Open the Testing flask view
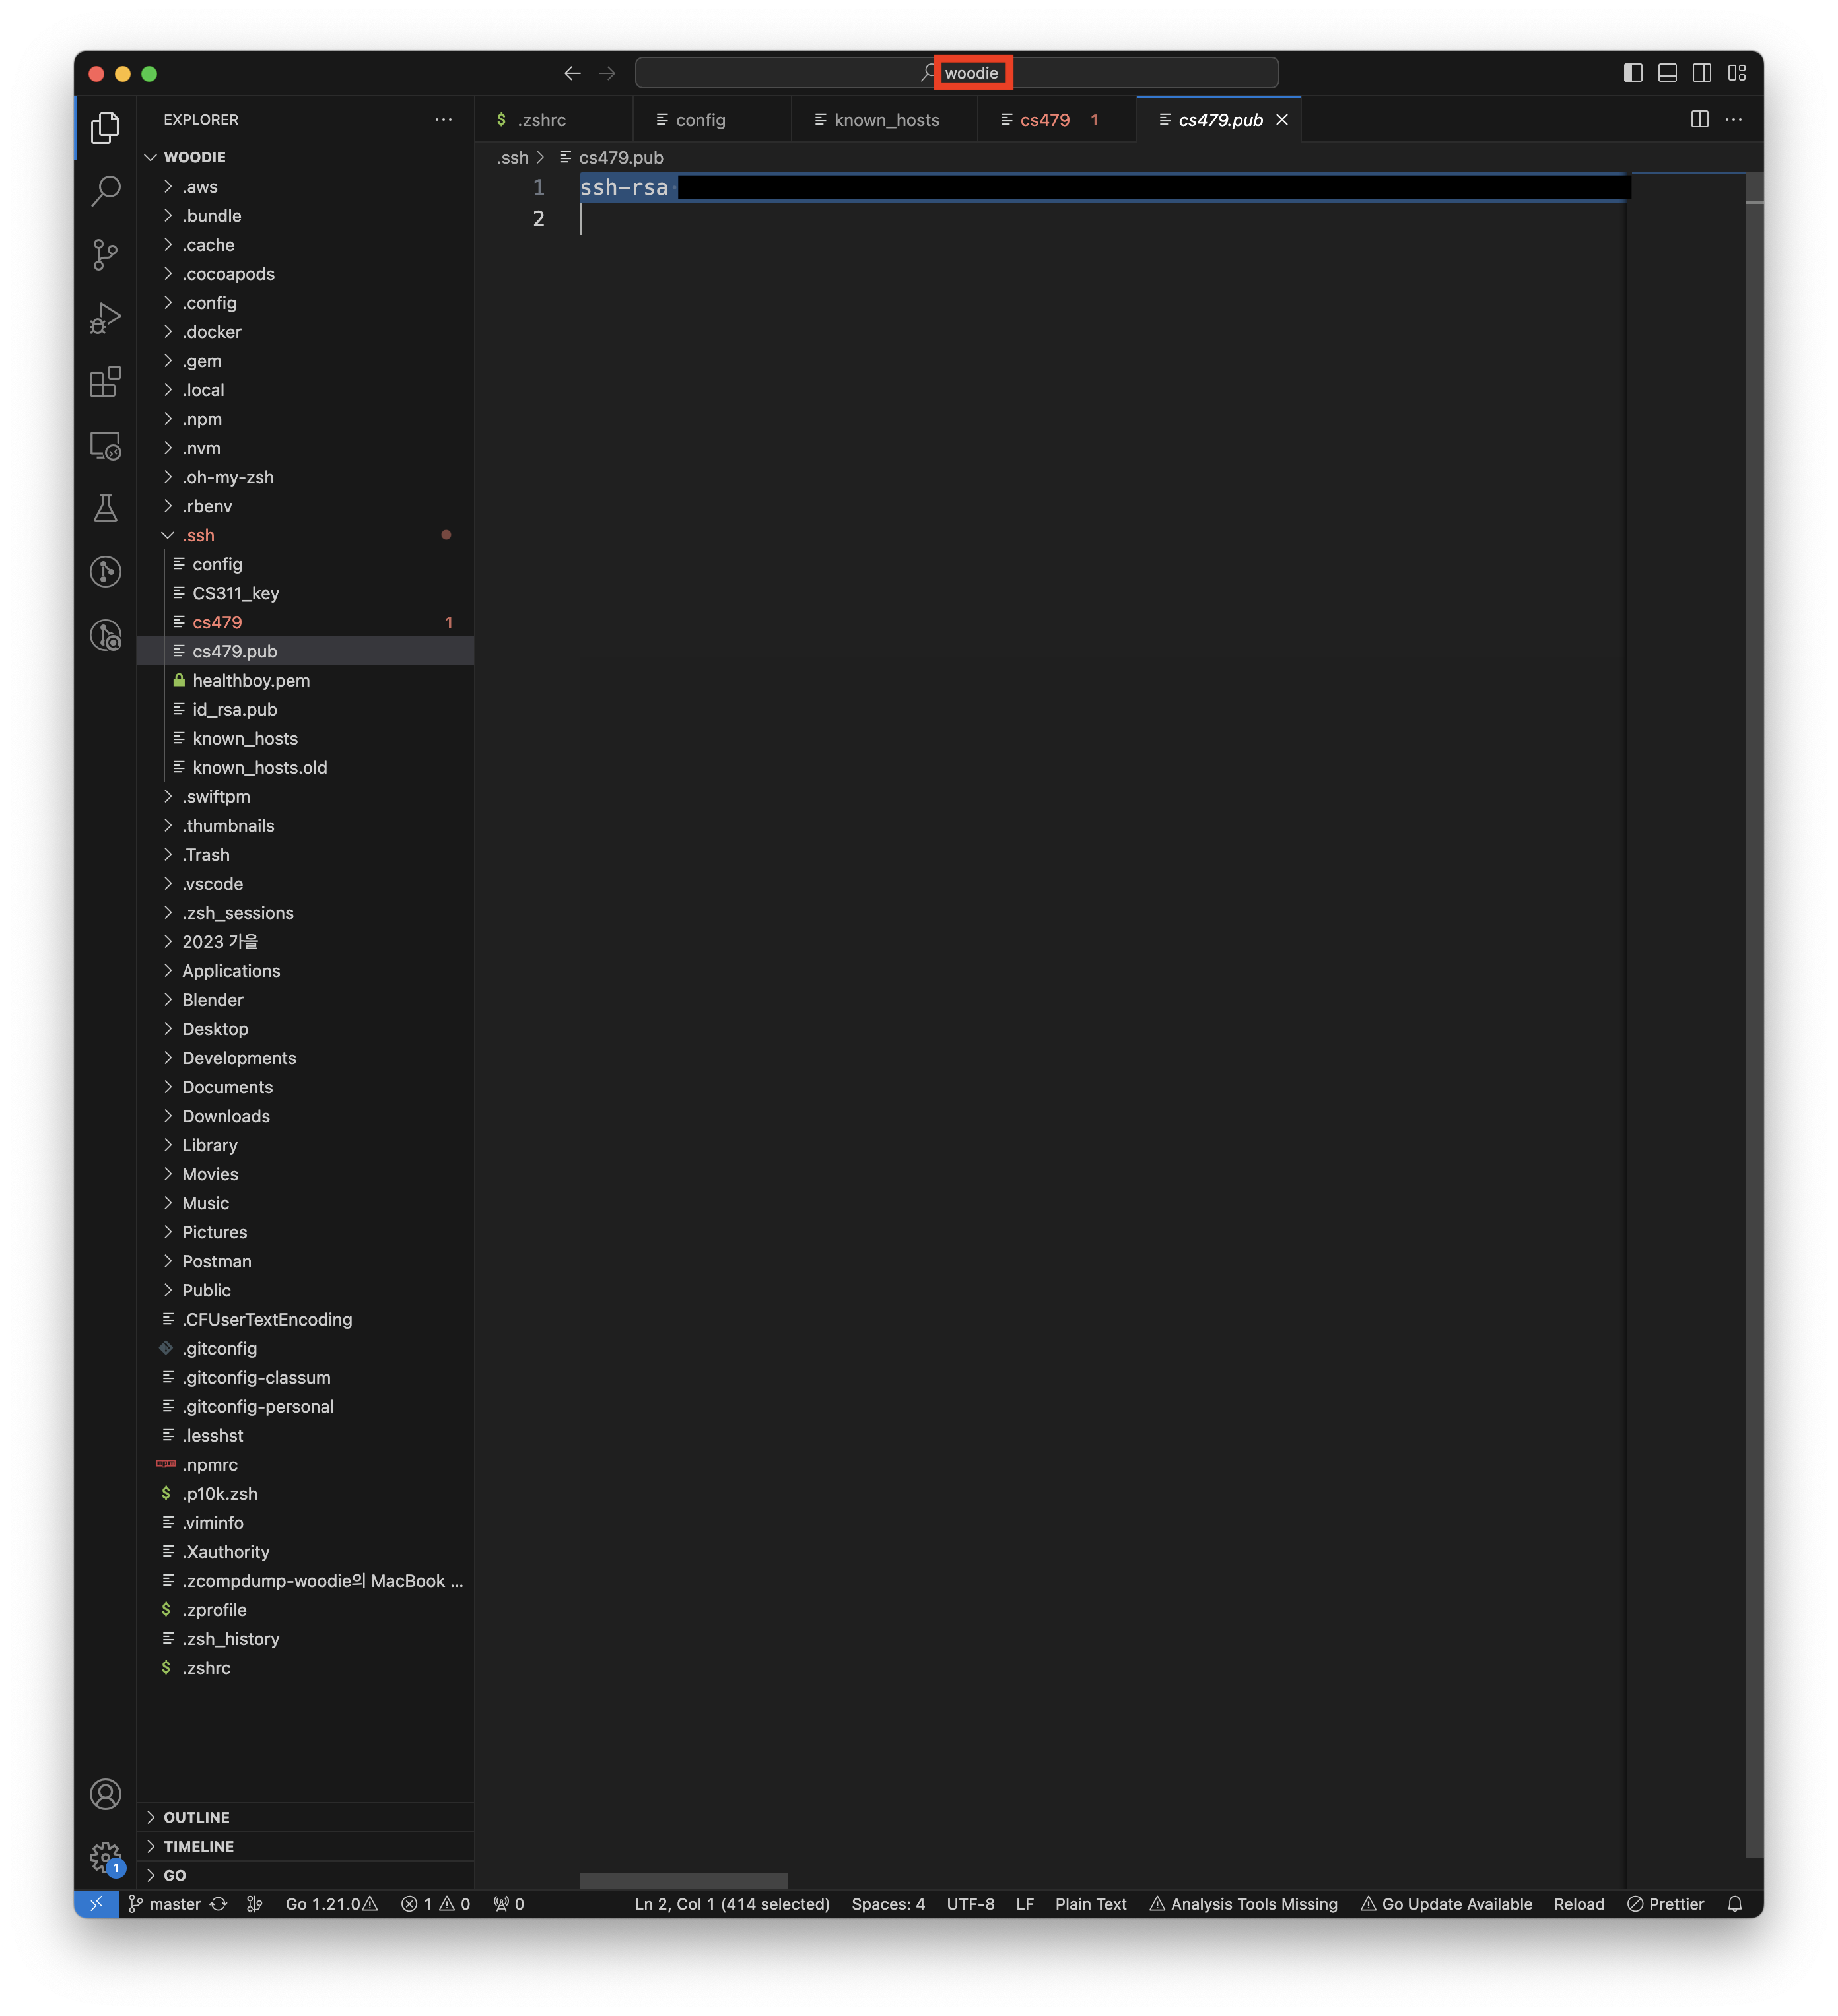1838x2016 pixels. point(105,508)
